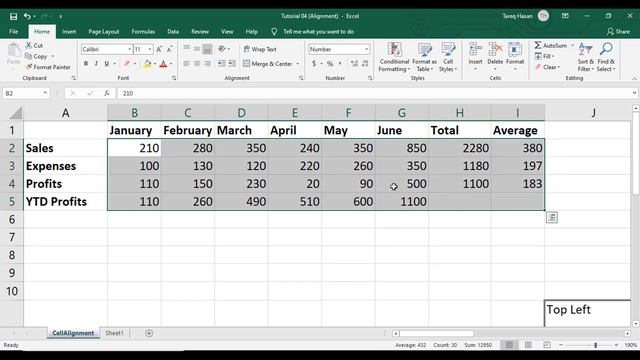Add a new sheet with the plus icon
Viewport: 640px width, 360px height.
149,333
